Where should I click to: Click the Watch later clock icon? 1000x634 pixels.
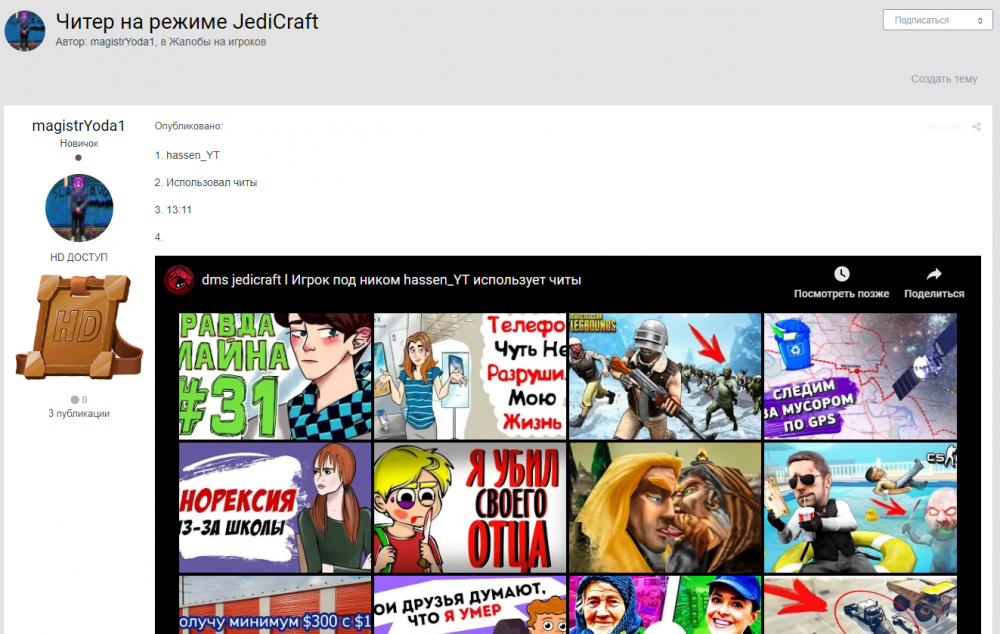coord(841,274)
